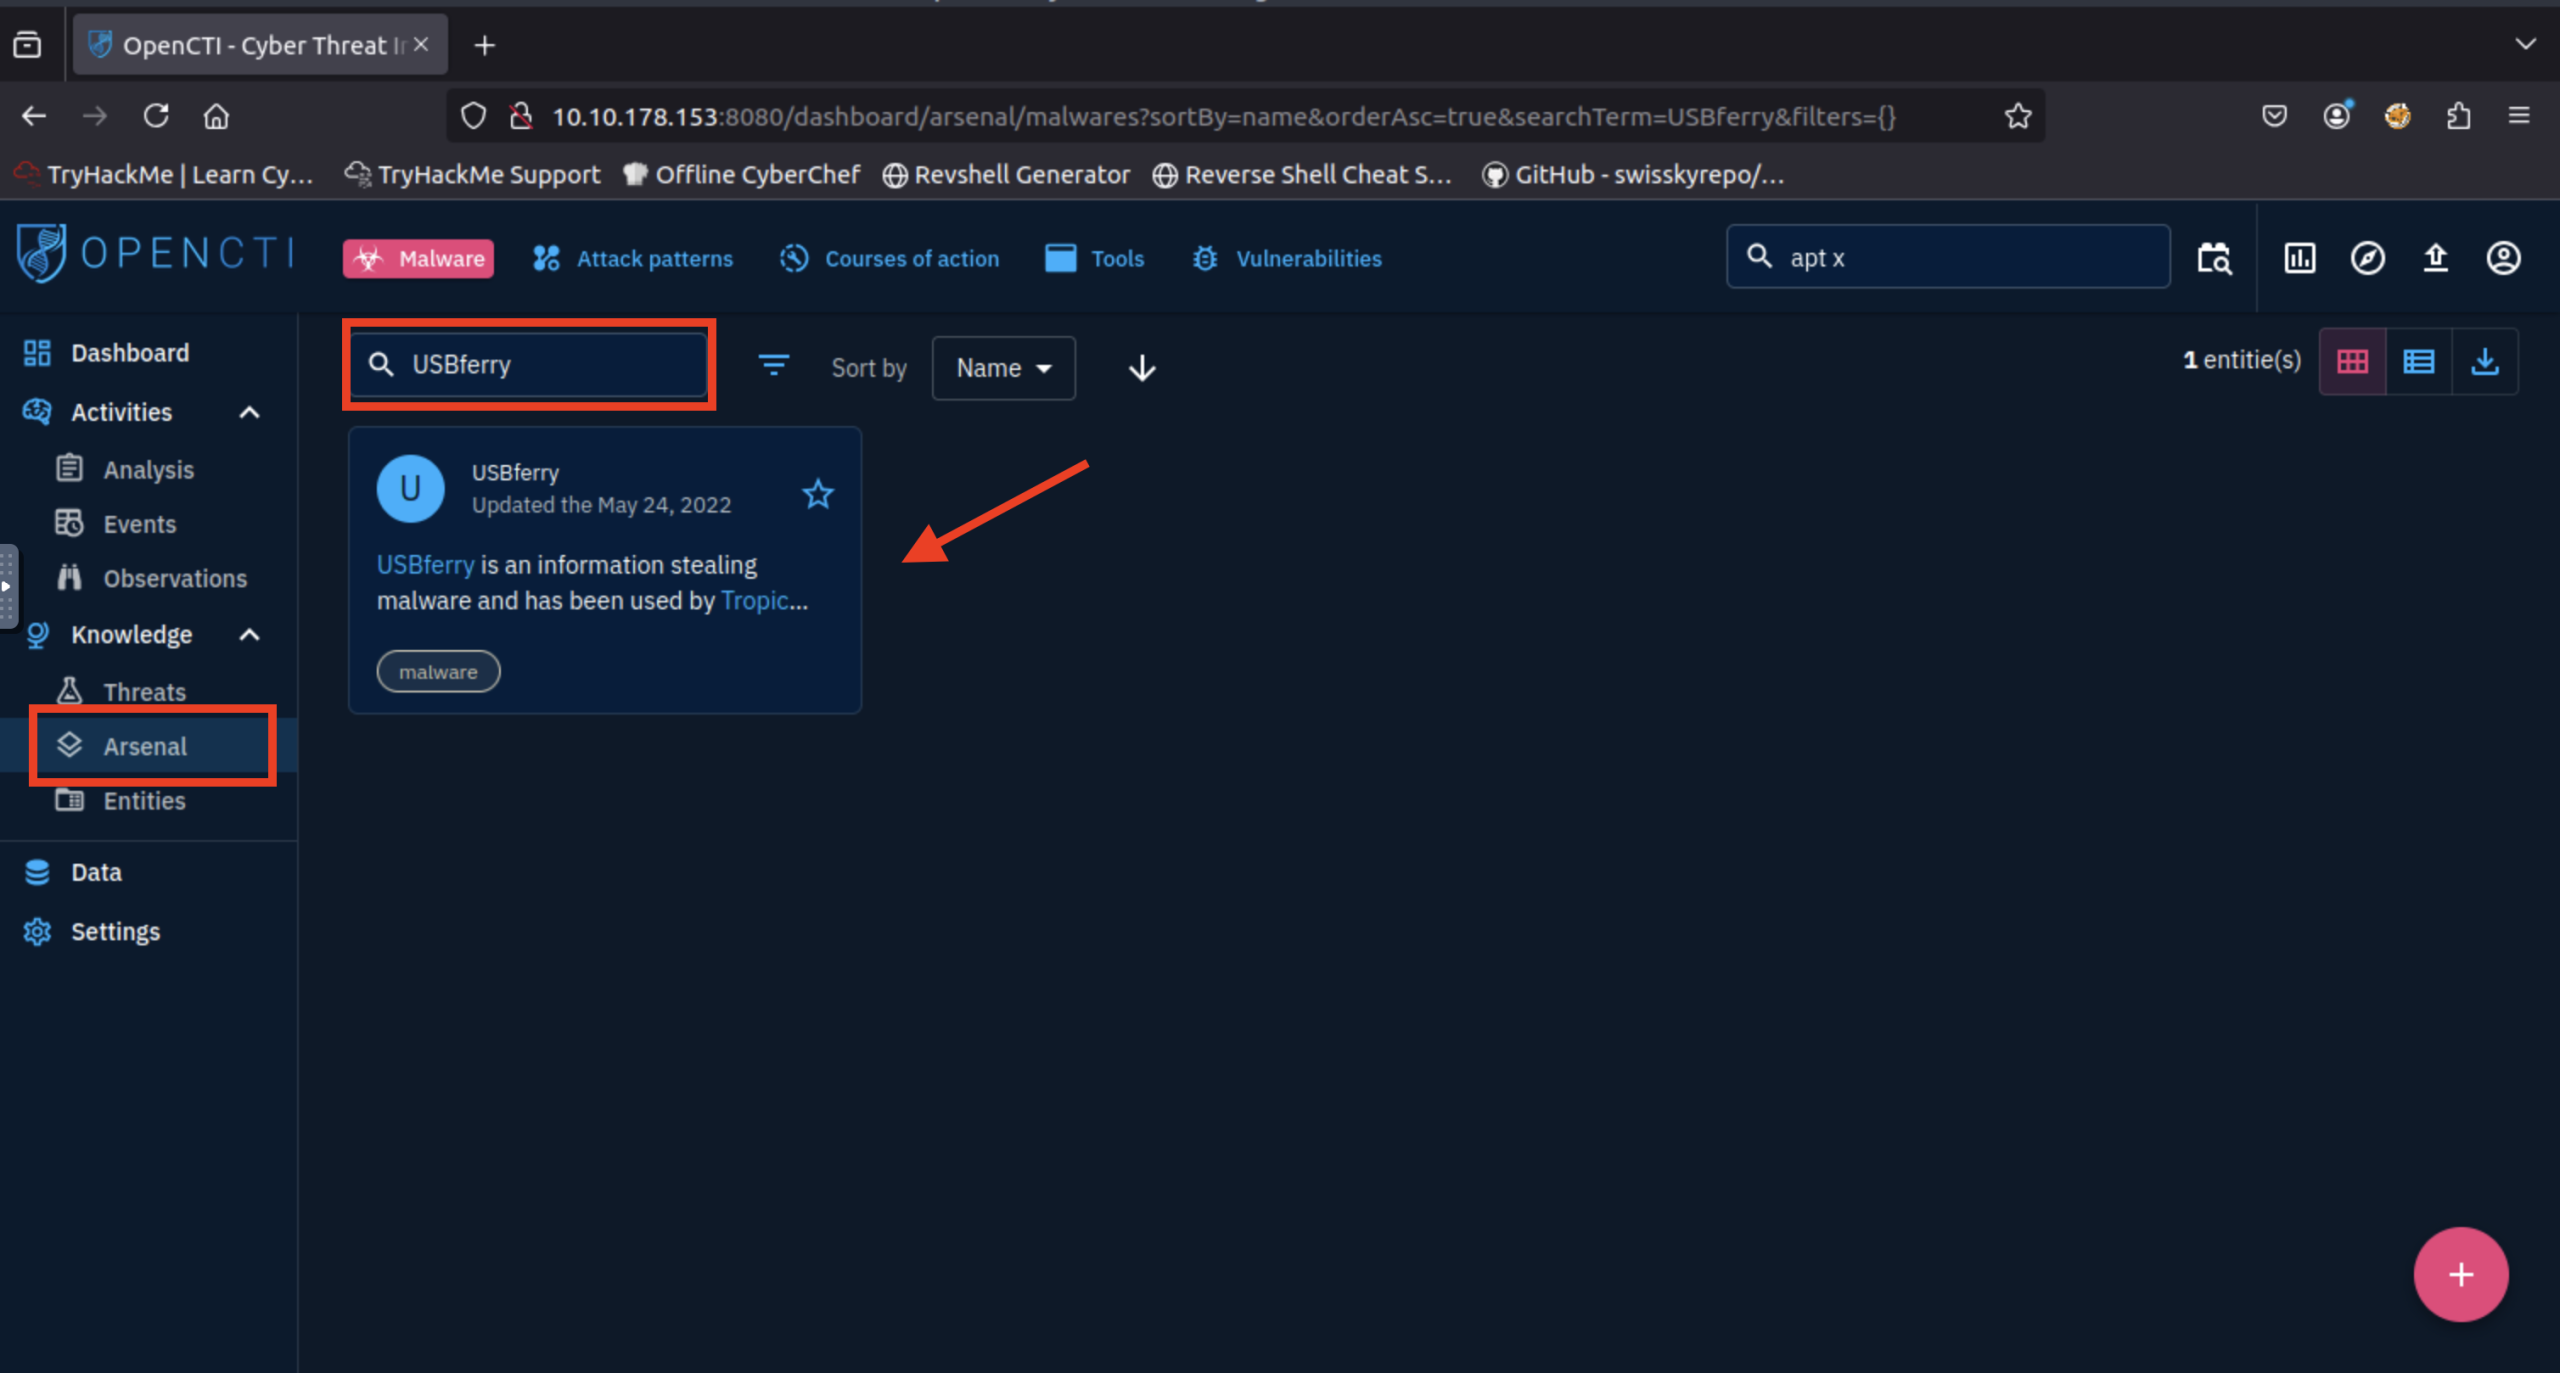Open Observations in sidebar
The width and height of the screenshot is (2560, 1373).
(x=150, y=578)
